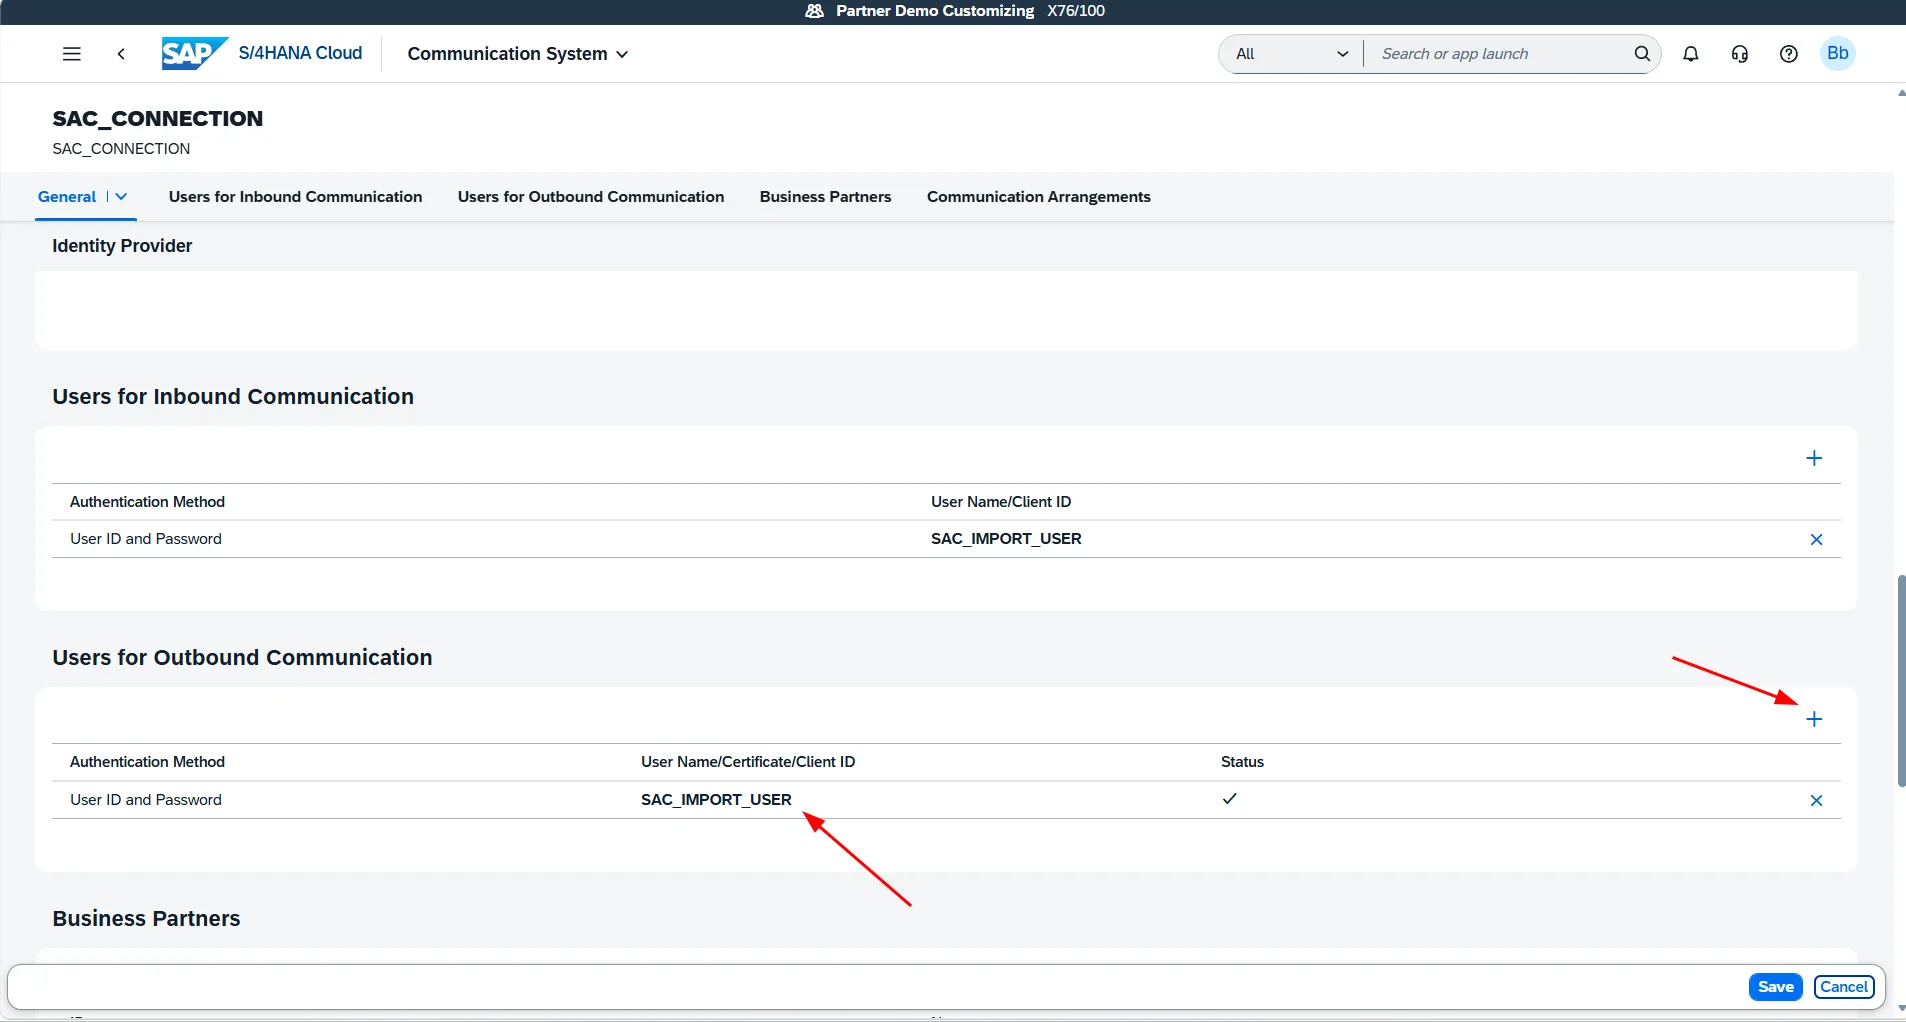Click outbound user name SAC_IMPORT_USER
This screenshot has width=1906, height=1022.
716,800
